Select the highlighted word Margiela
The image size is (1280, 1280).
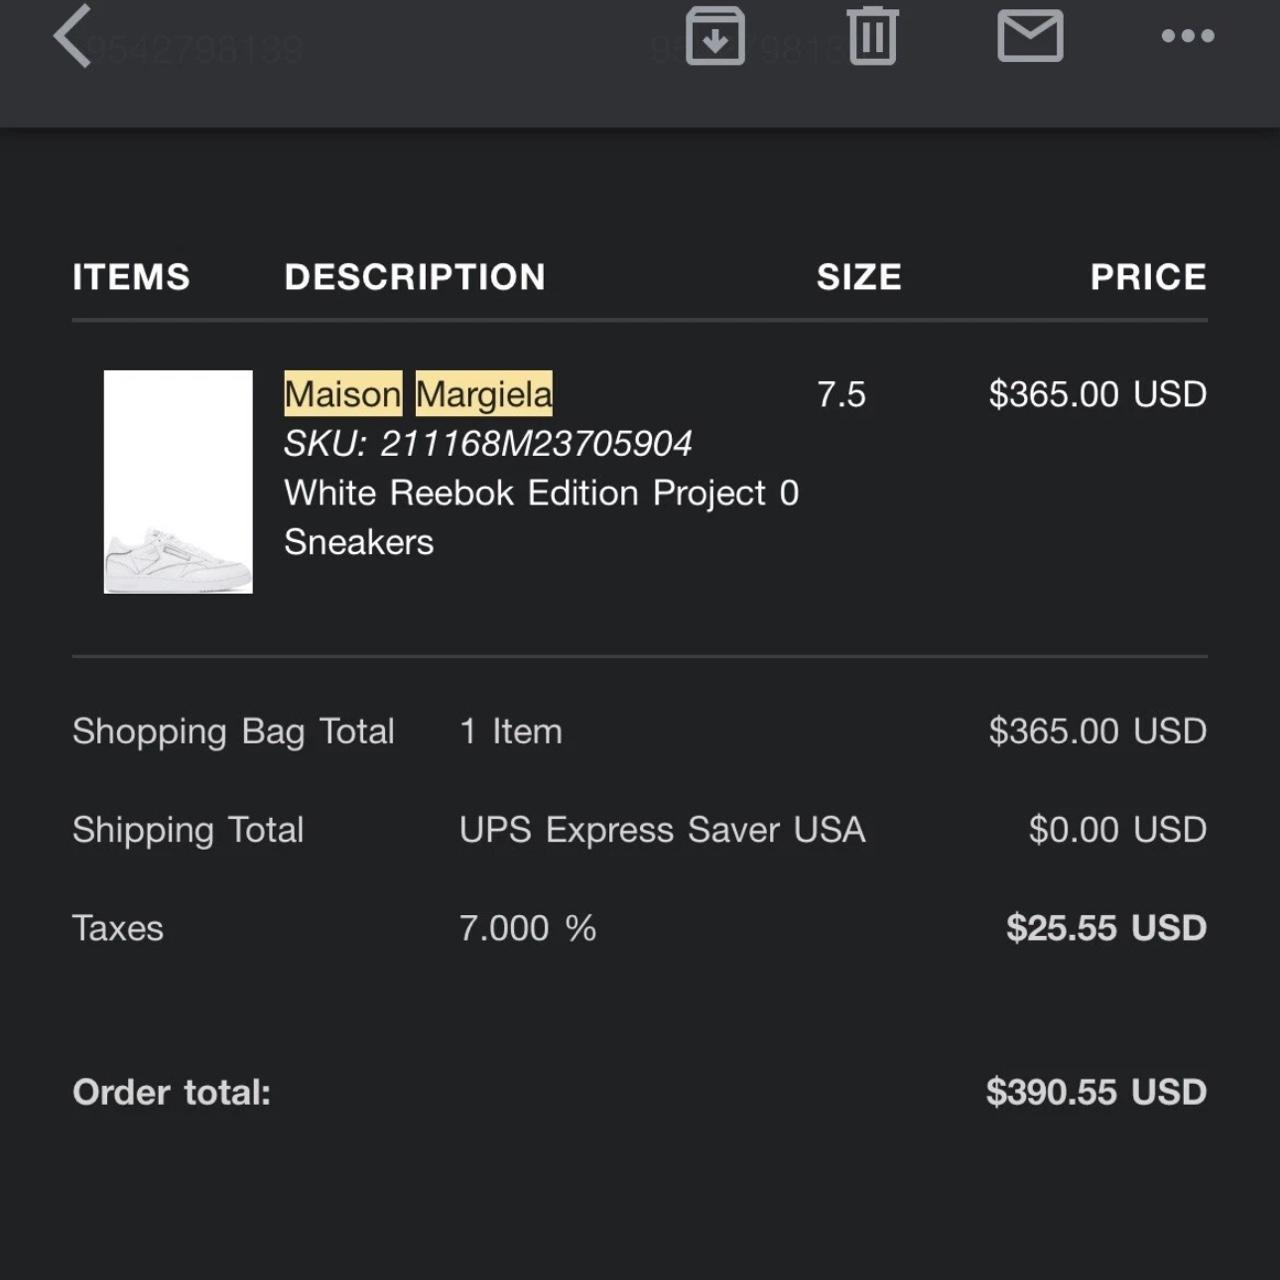coord(484,394)
